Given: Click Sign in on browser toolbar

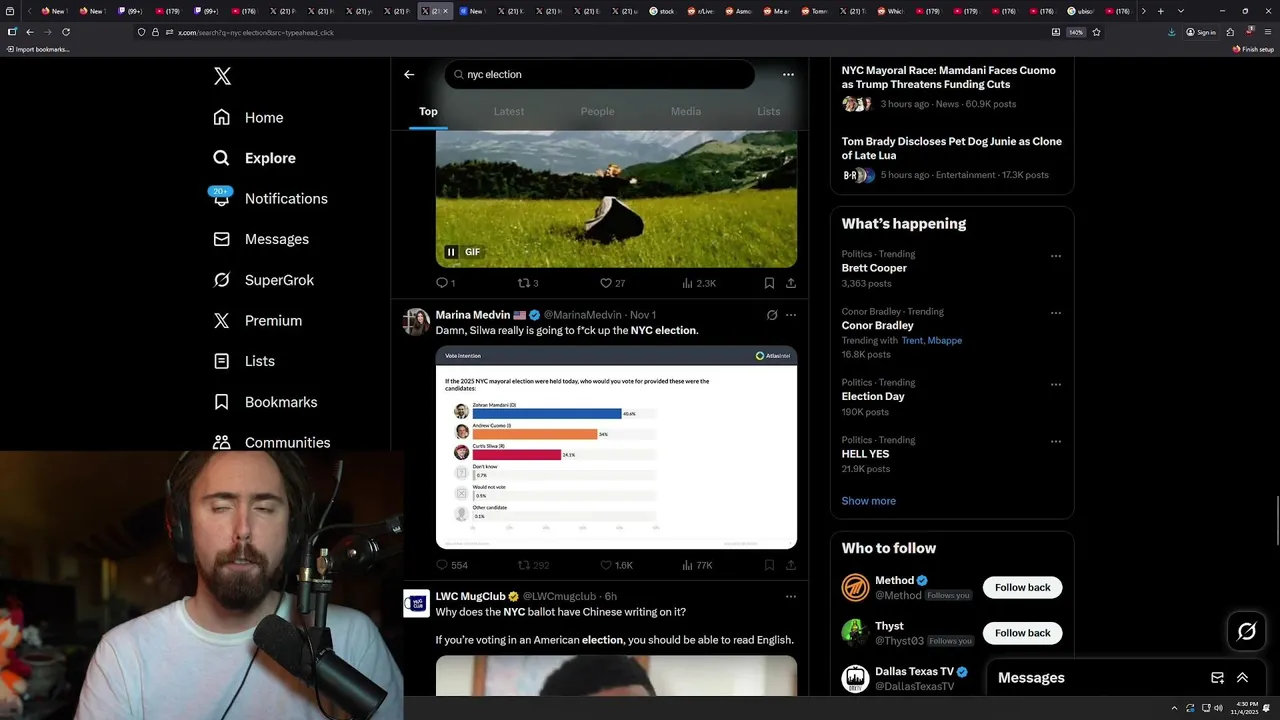Looking at the screenshot, I should click(x=1200, y=32).
